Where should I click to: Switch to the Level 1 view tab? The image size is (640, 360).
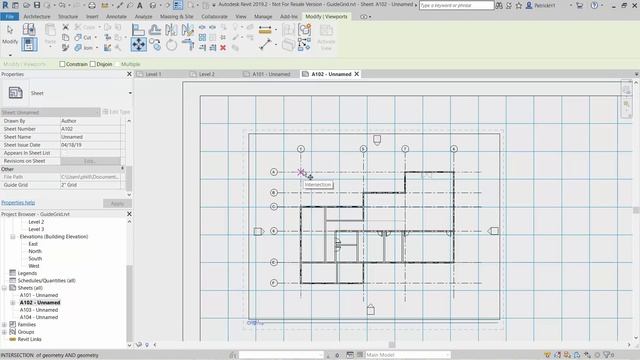pos(153,74)
